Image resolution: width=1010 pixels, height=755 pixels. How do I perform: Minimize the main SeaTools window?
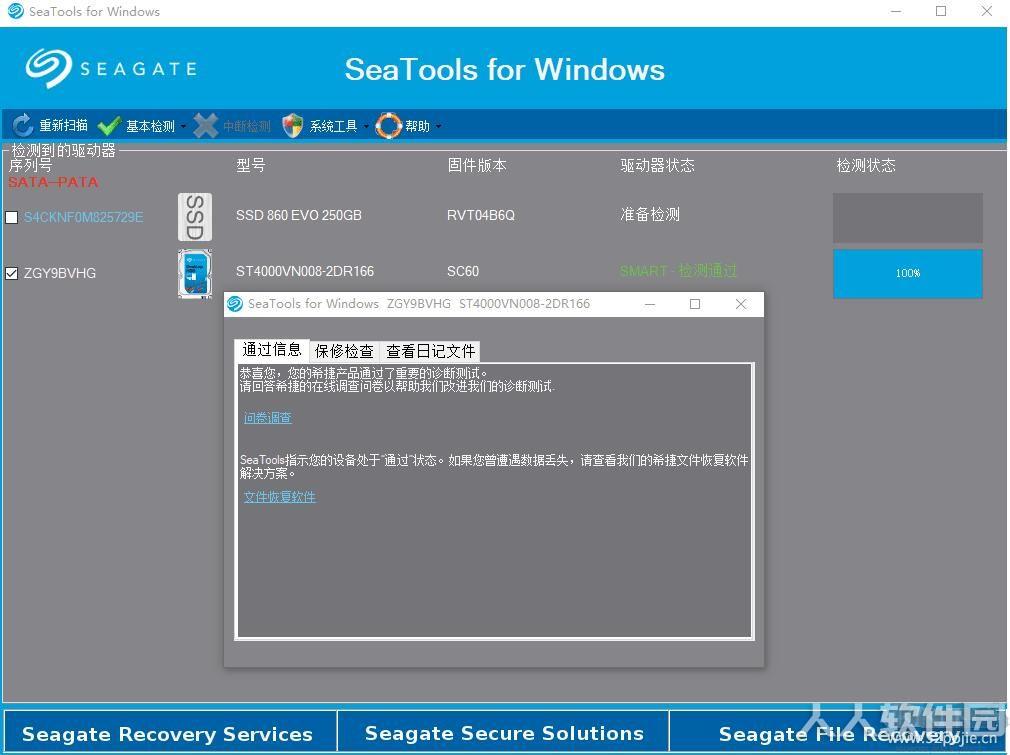pyautogui.click(x=896, y=11)
